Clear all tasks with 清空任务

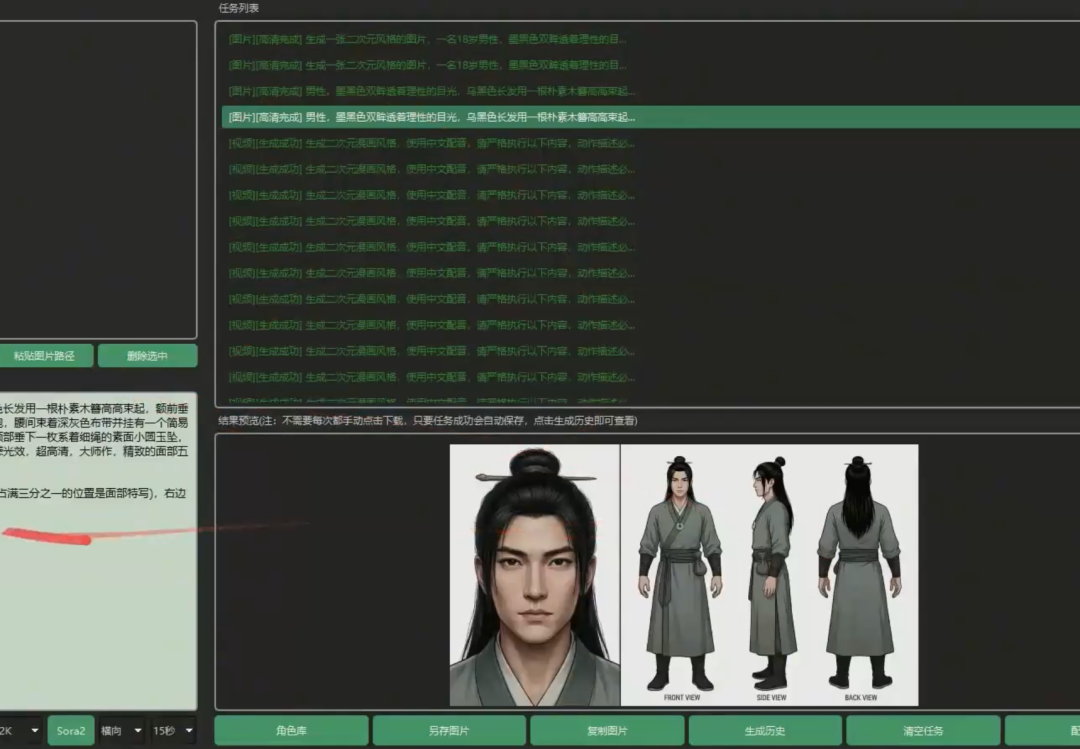coord(922,731)
